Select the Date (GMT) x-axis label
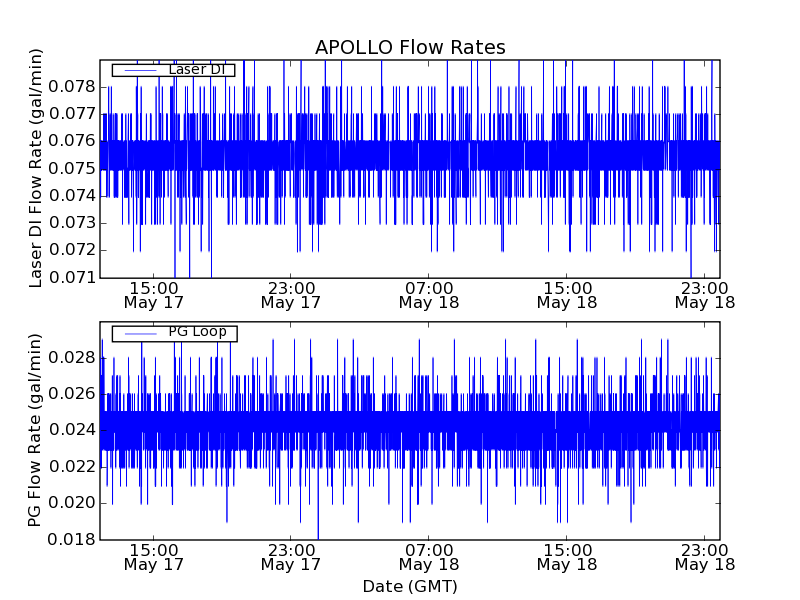The width and height of the screenshot is (800, 600). tap(410, 586)
